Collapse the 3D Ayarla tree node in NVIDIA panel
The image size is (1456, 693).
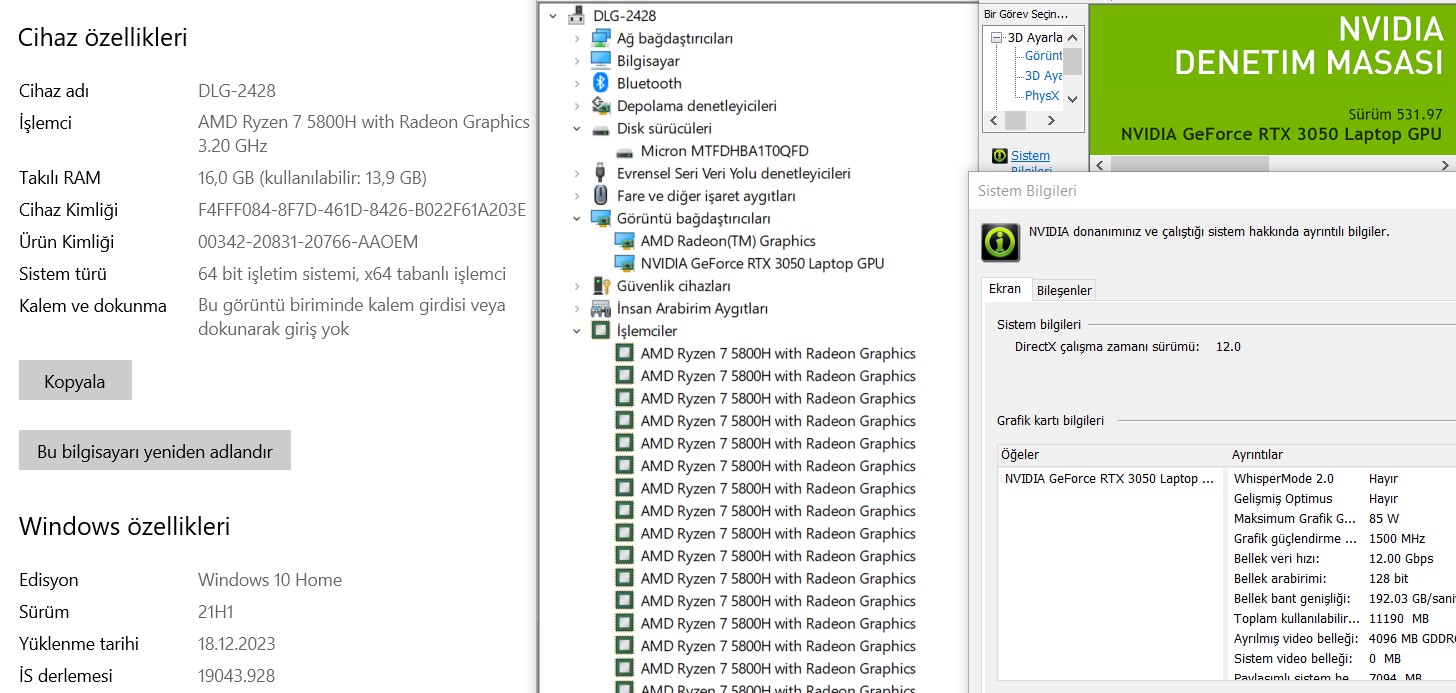[997, 38]
